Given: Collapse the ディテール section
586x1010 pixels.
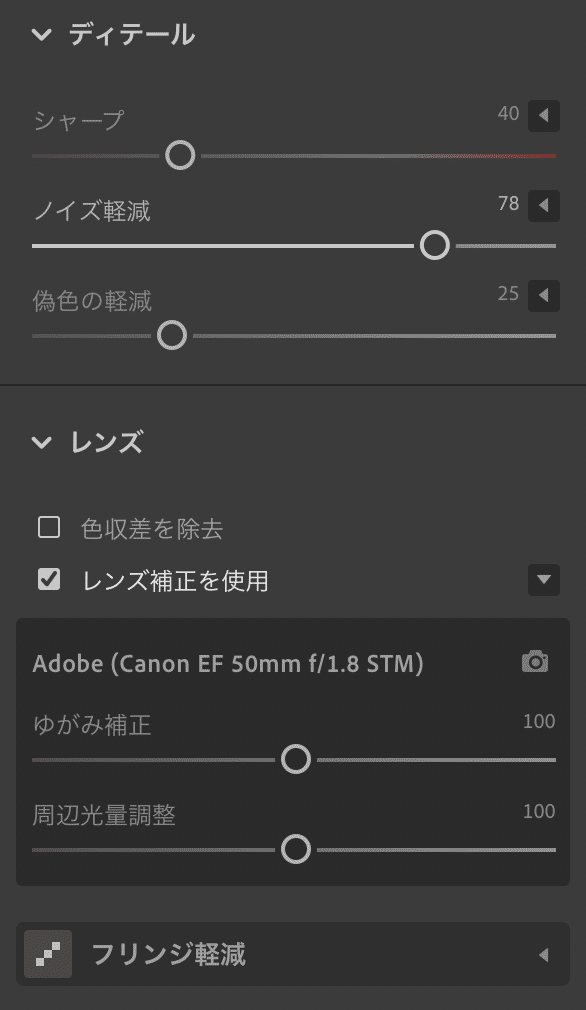Looking at the screenshot, I should (x=40, y=33).
